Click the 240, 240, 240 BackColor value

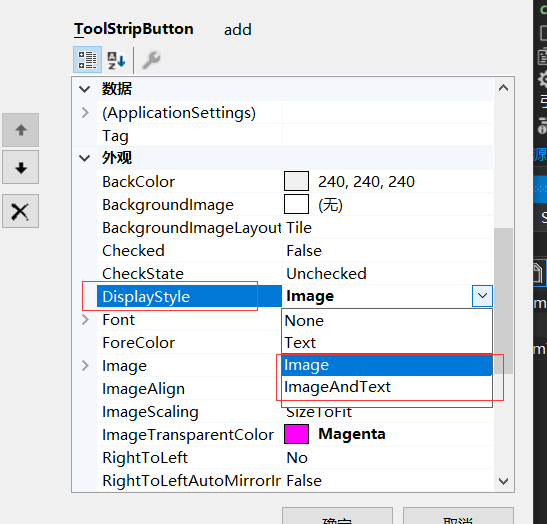click(366, 182)
